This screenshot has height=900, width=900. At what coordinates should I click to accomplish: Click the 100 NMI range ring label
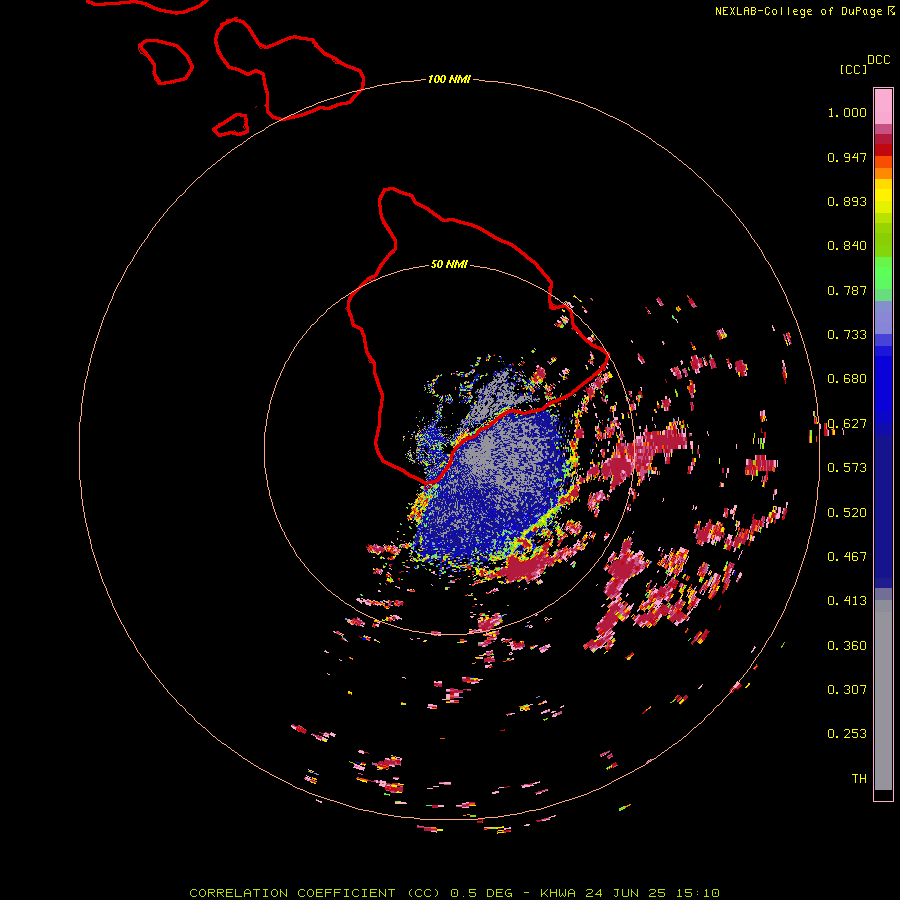pyautogui.click(x=449, y=79)
